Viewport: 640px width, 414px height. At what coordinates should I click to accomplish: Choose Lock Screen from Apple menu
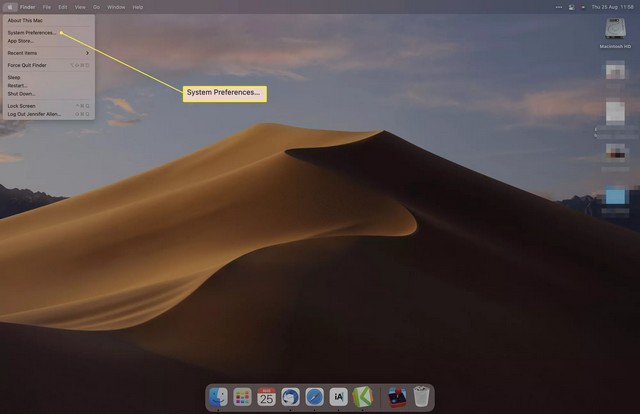pos(21,105)
